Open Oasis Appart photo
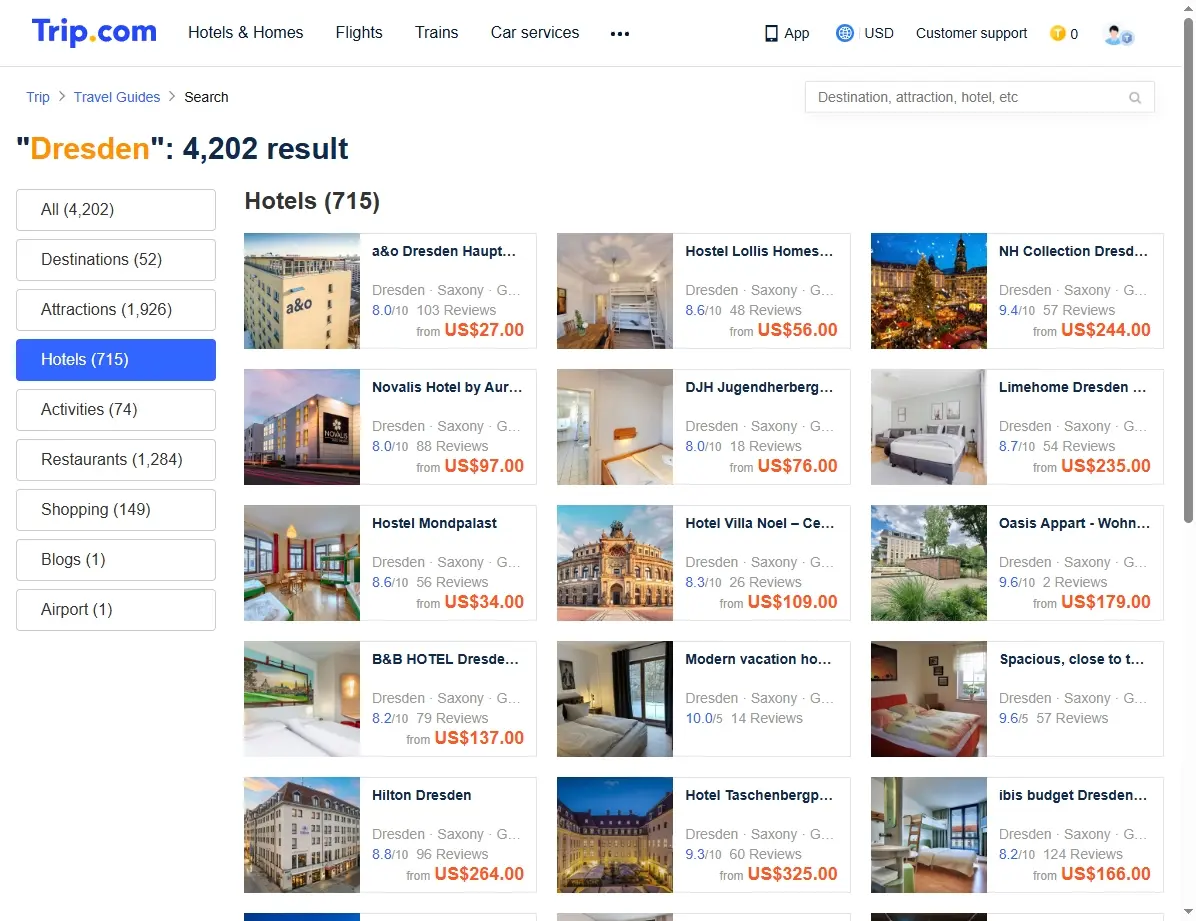This screenshot has width=1196, height=921. pos(928,562)
